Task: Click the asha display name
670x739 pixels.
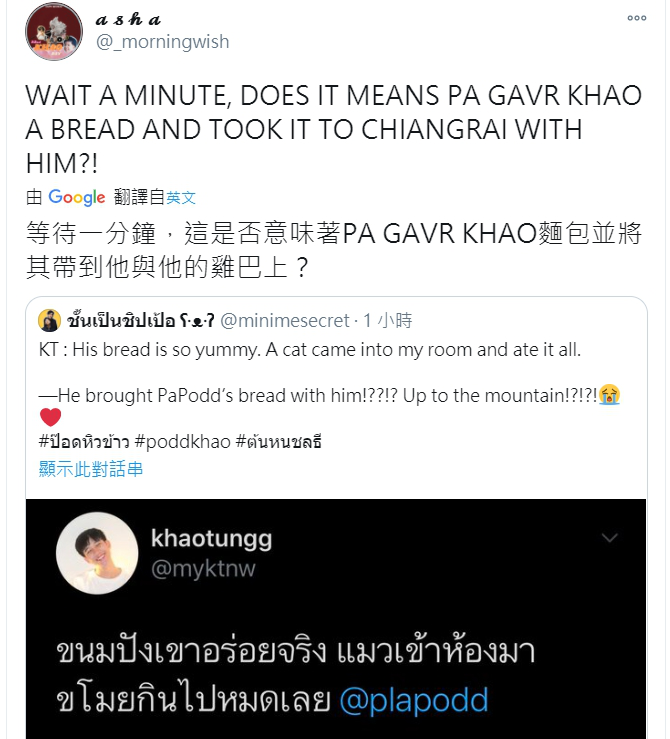Action: (128, 19)
